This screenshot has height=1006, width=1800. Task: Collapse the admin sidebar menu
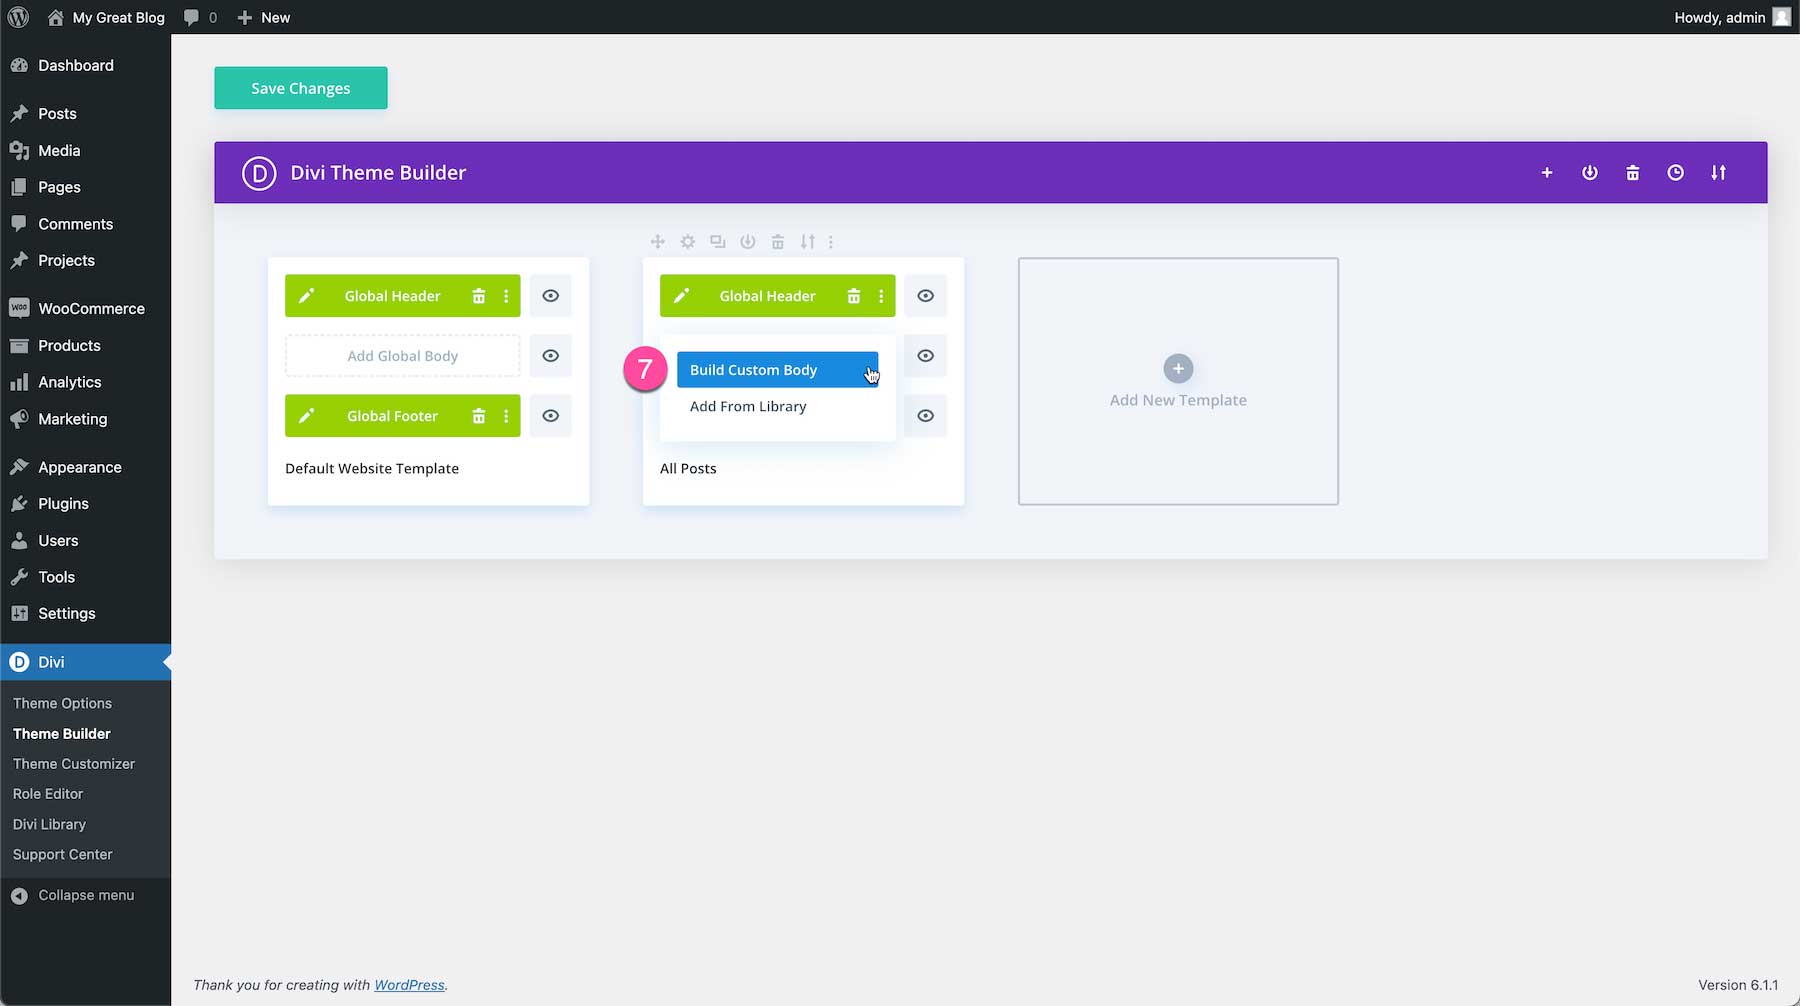click(85, 896)
